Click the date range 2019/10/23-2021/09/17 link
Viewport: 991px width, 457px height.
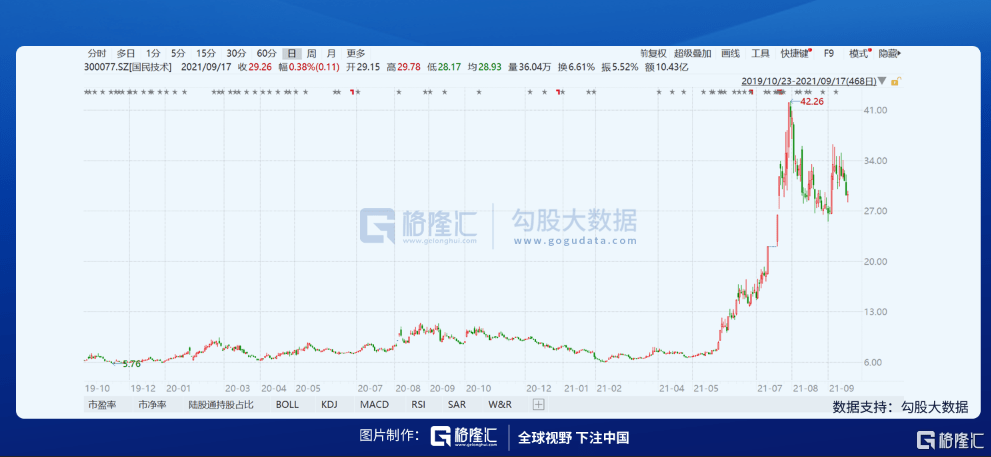pos(808,81)
